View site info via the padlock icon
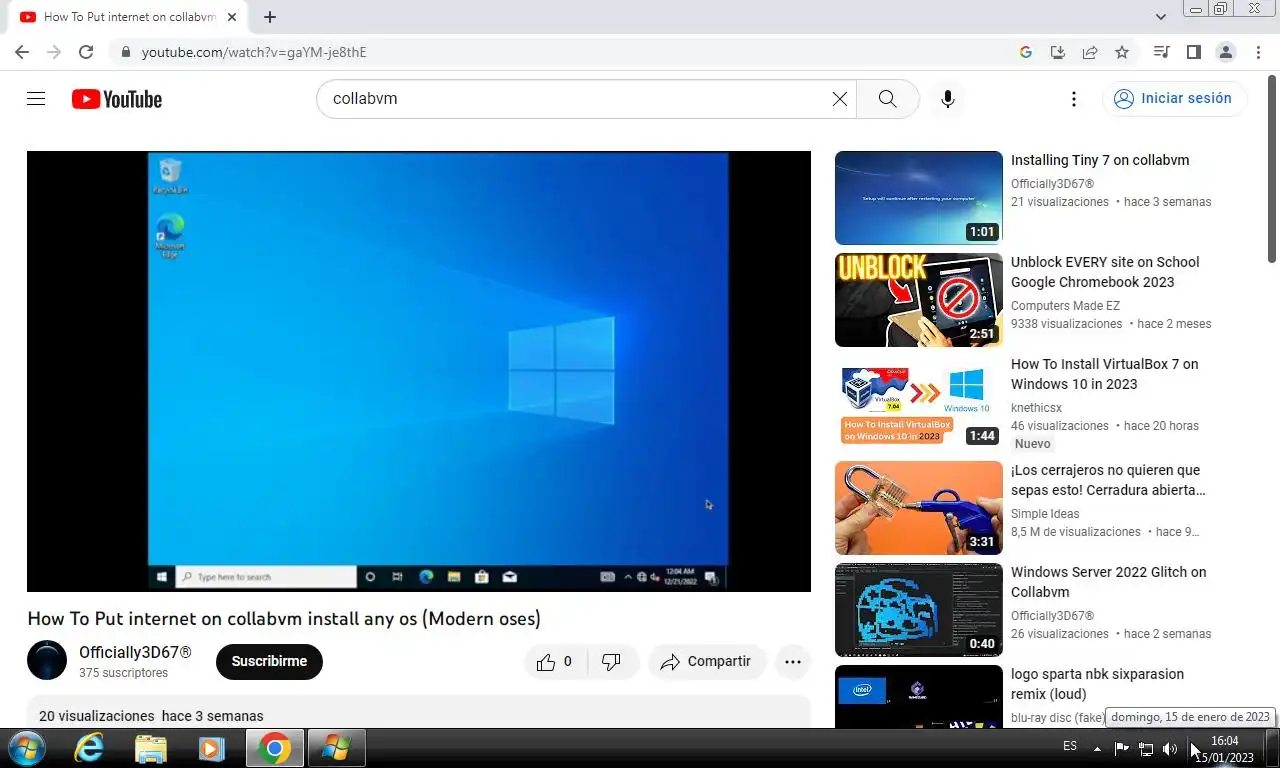The height and width of the screenshot is (768, 1280). coord(125,52)
